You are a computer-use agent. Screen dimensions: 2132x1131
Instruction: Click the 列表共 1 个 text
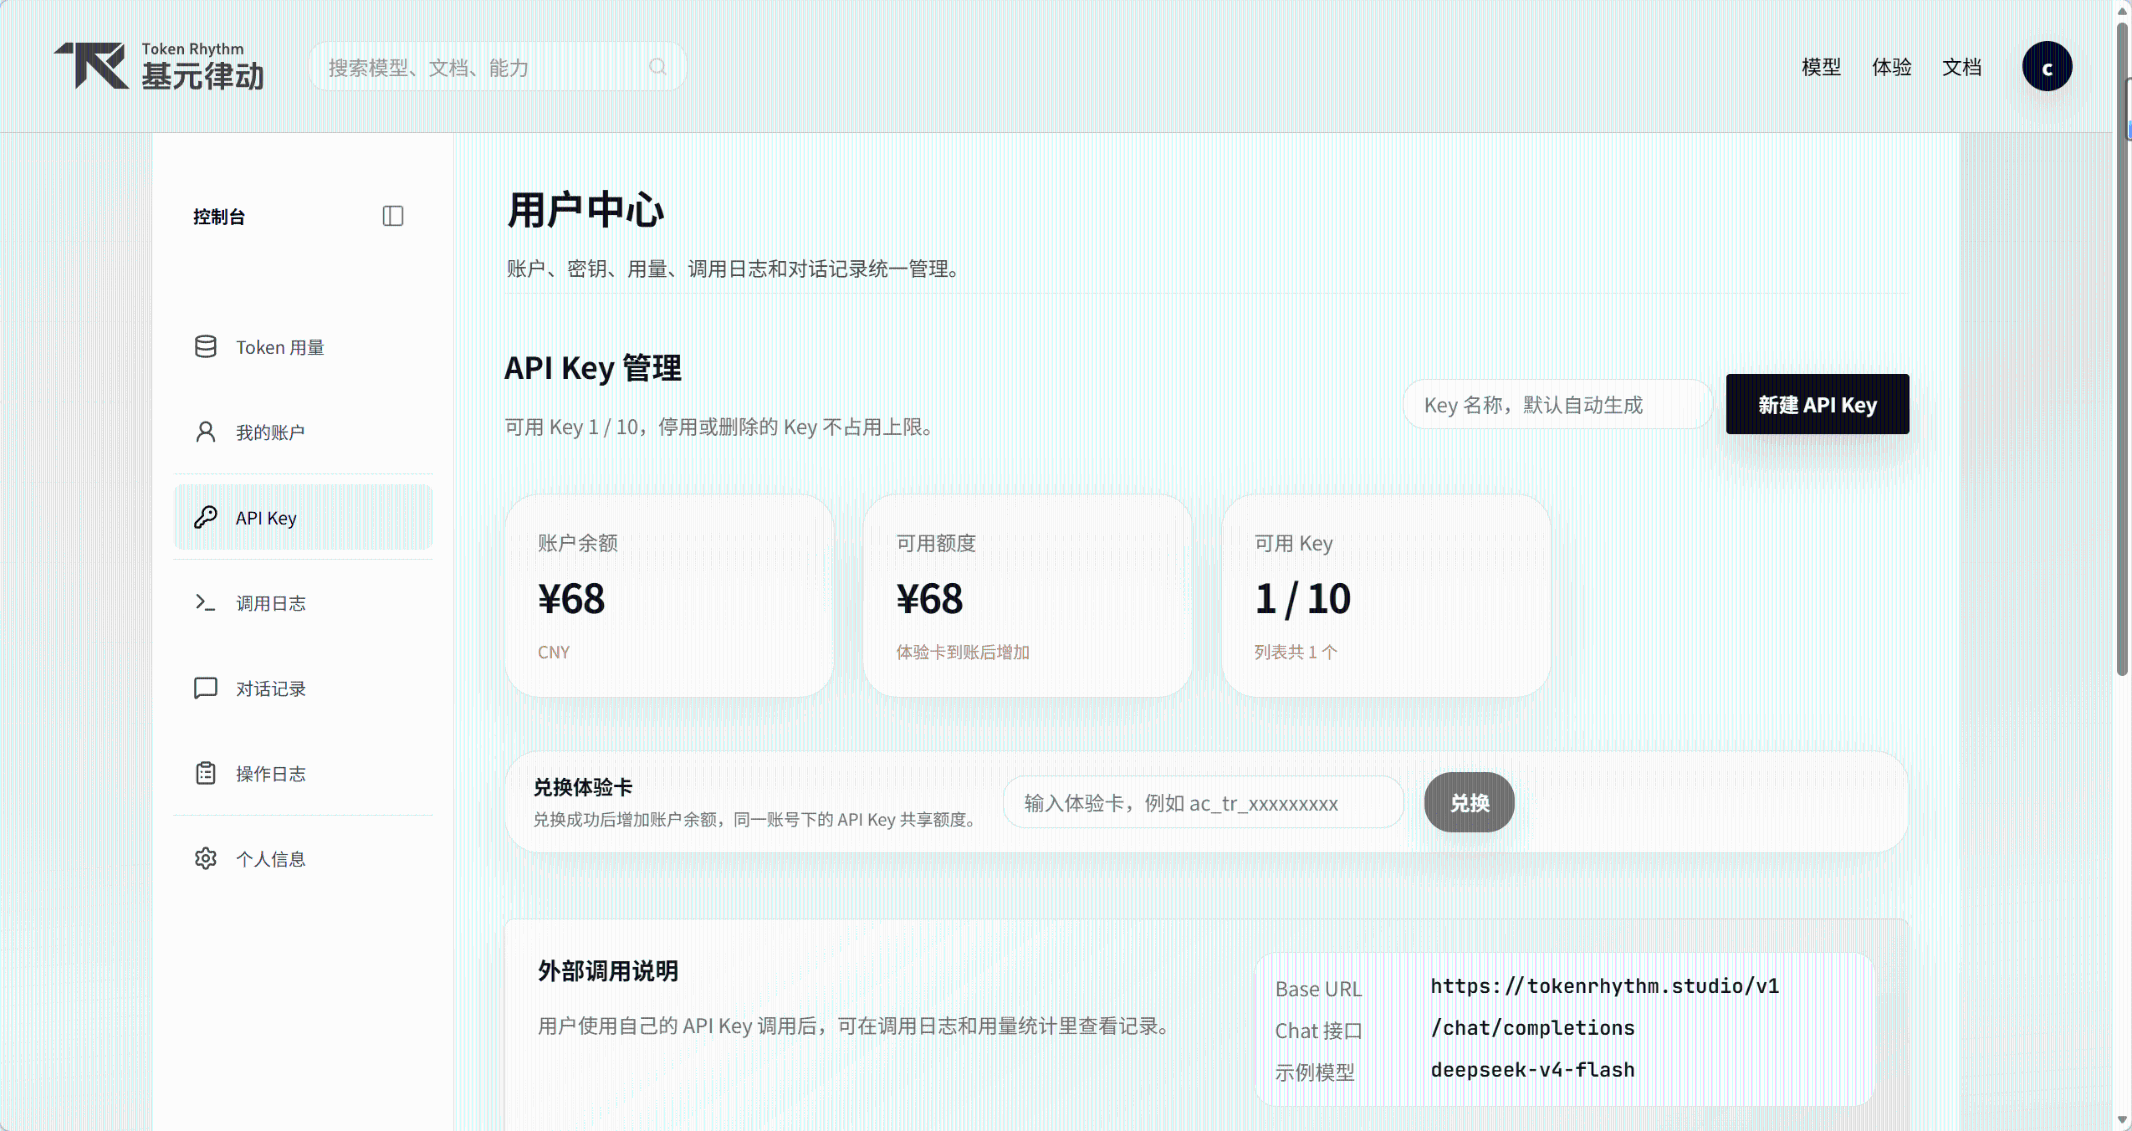(x=1296, y=652)
